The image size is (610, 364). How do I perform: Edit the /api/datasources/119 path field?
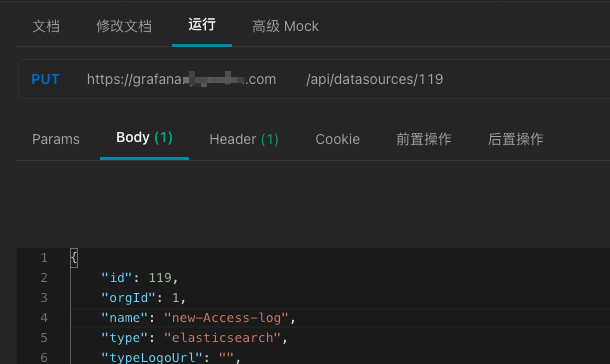(x=374, y=79)
